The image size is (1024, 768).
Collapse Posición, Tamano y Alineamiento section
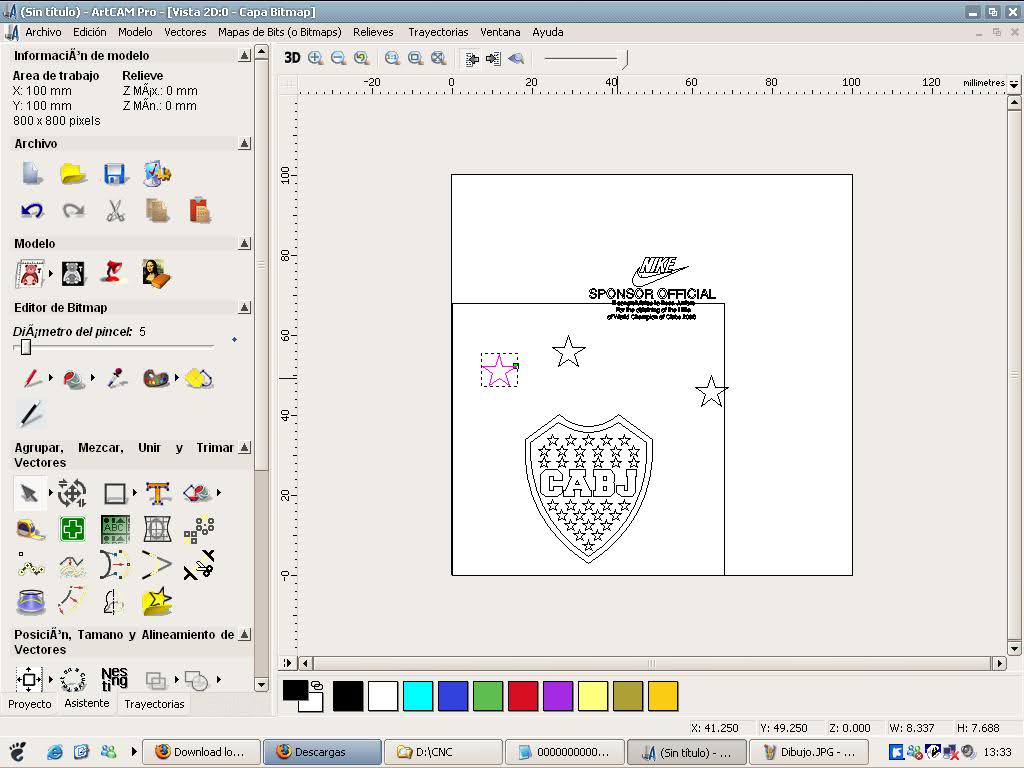click(244, 634)
